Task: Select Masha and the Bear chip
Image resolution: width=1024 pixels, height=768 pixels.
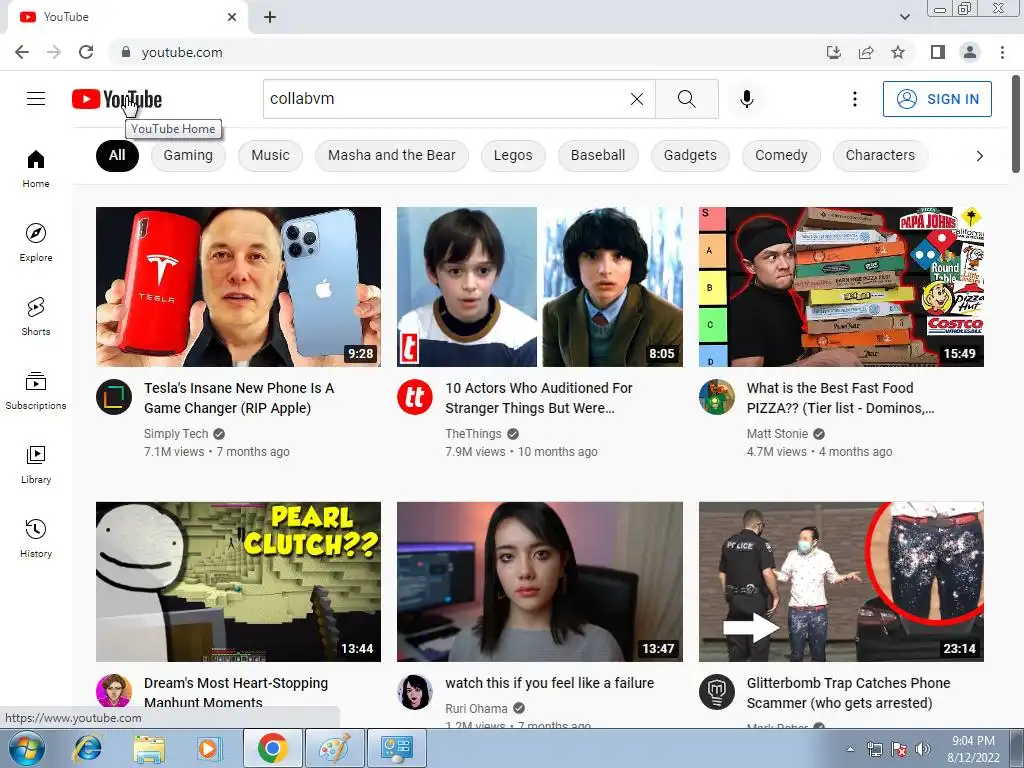Action: (392, 155)
